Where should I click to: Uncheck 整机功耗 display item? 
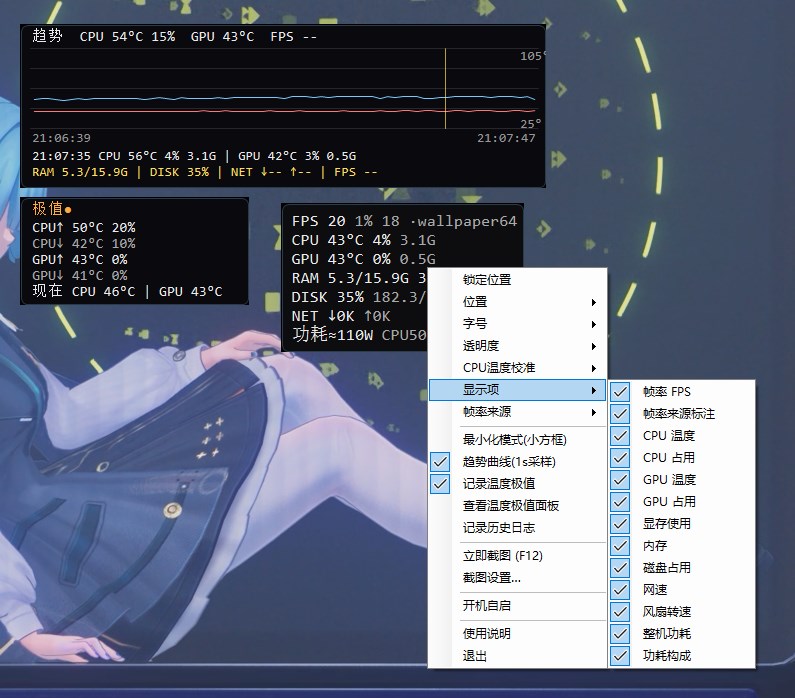(682, 634)
